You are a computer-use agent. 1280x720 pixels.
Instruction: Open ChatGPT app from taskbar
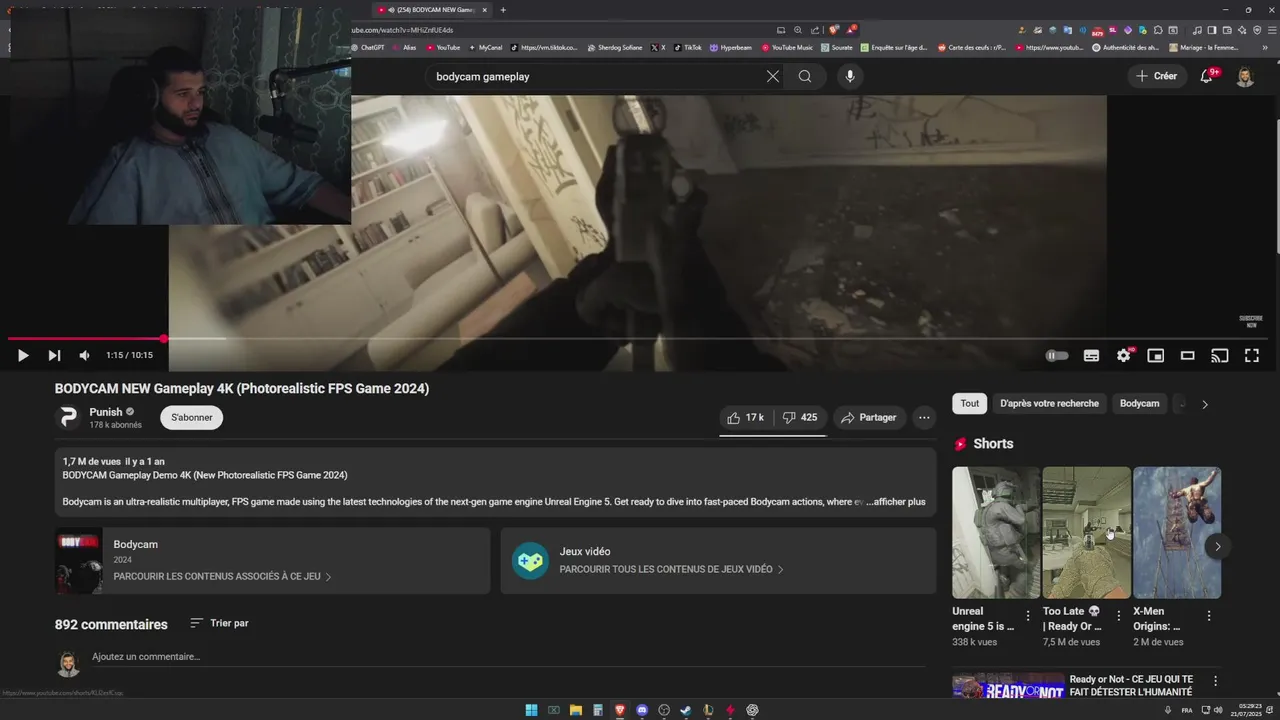tap(752, 710)
